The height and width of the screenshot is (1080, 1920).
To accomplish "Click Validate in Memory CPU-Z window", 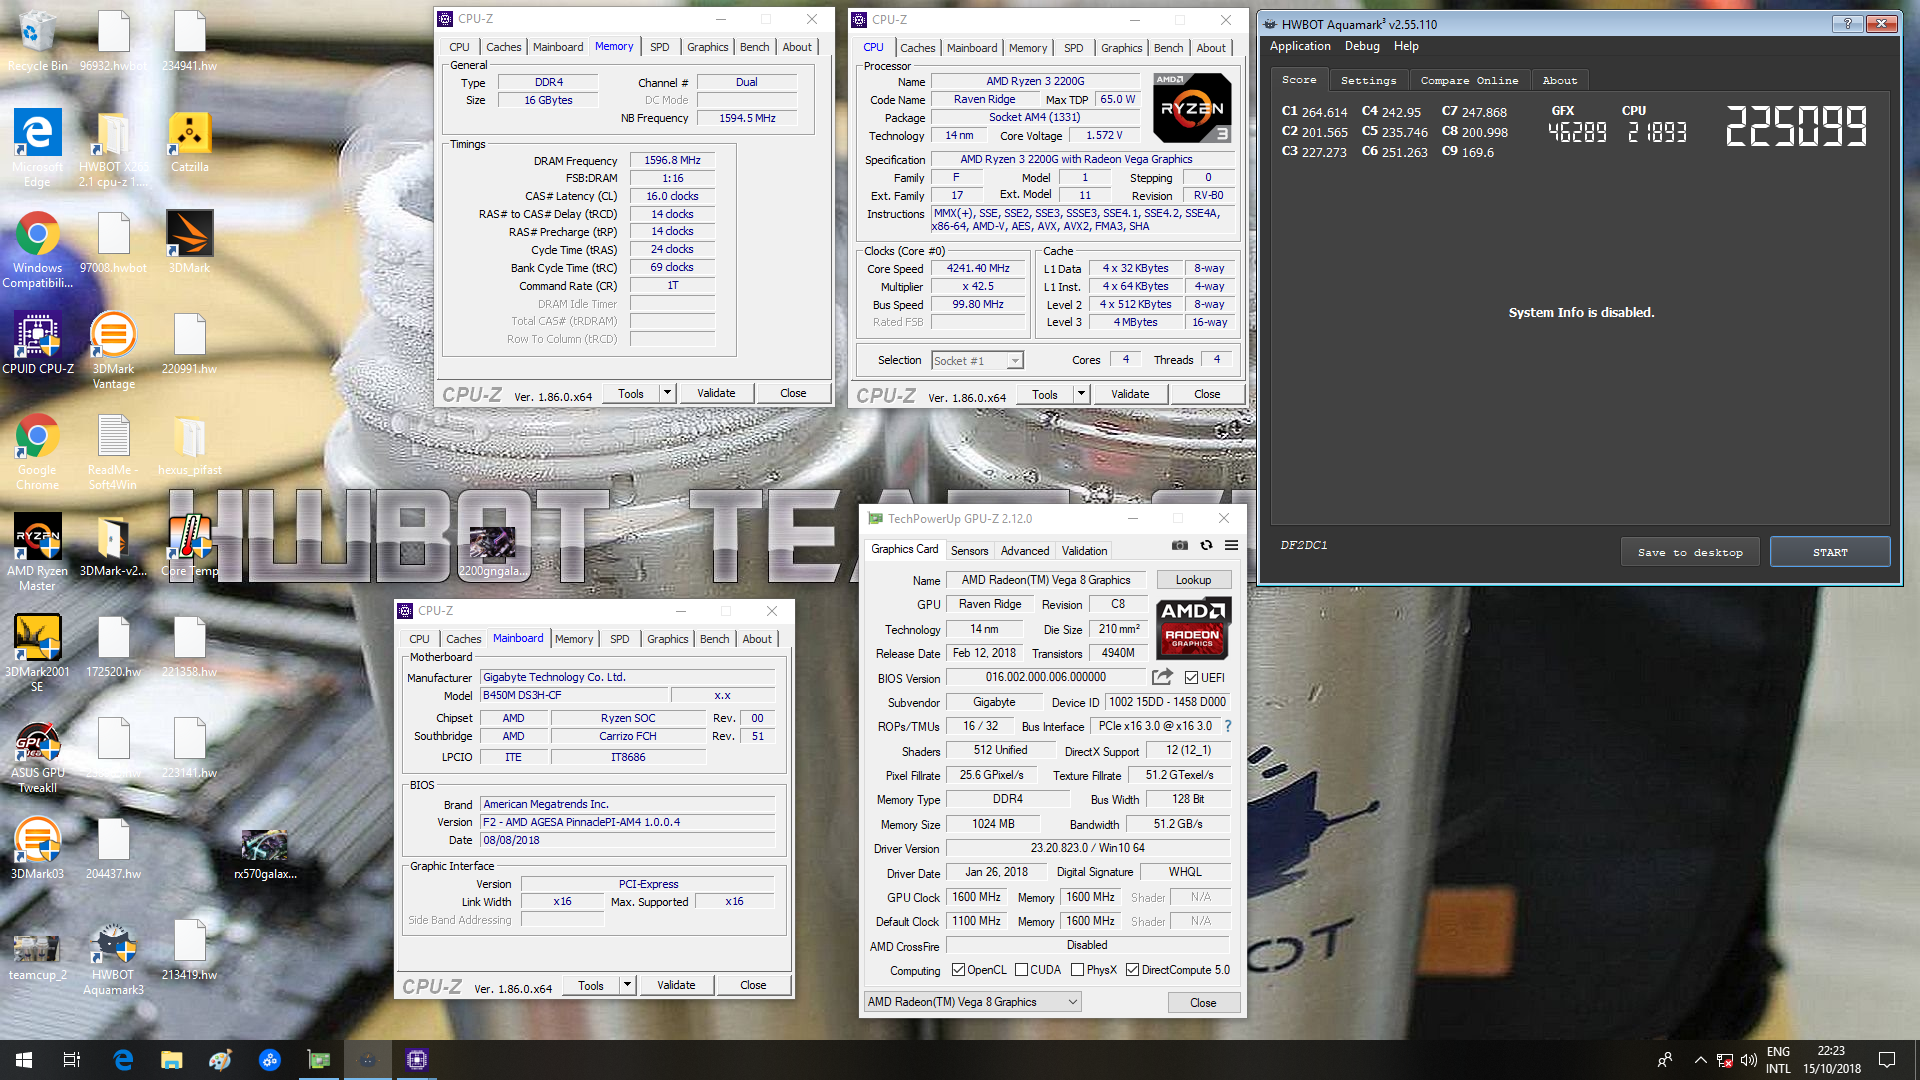I will [716, 393].
